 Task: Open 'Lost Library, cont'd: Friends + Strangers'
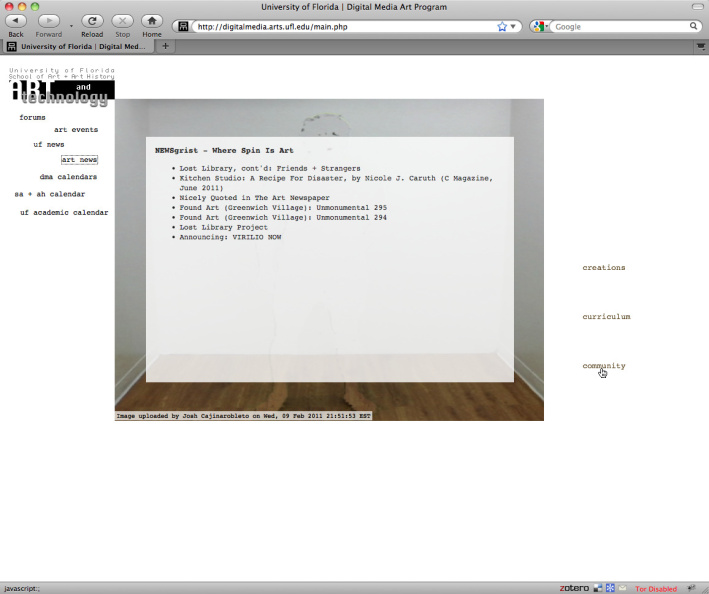click(270, 168)
